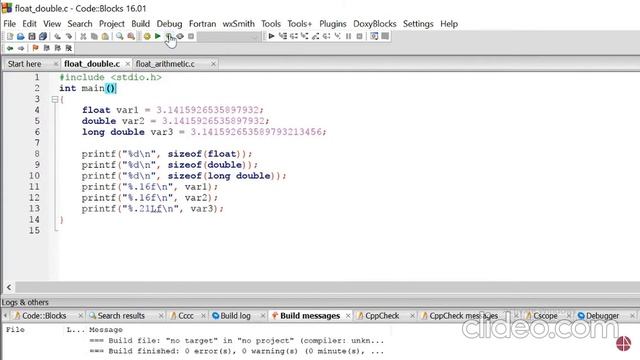The image size is (640, 360).
Task: Open the Help menu
Action: point(449,24)
